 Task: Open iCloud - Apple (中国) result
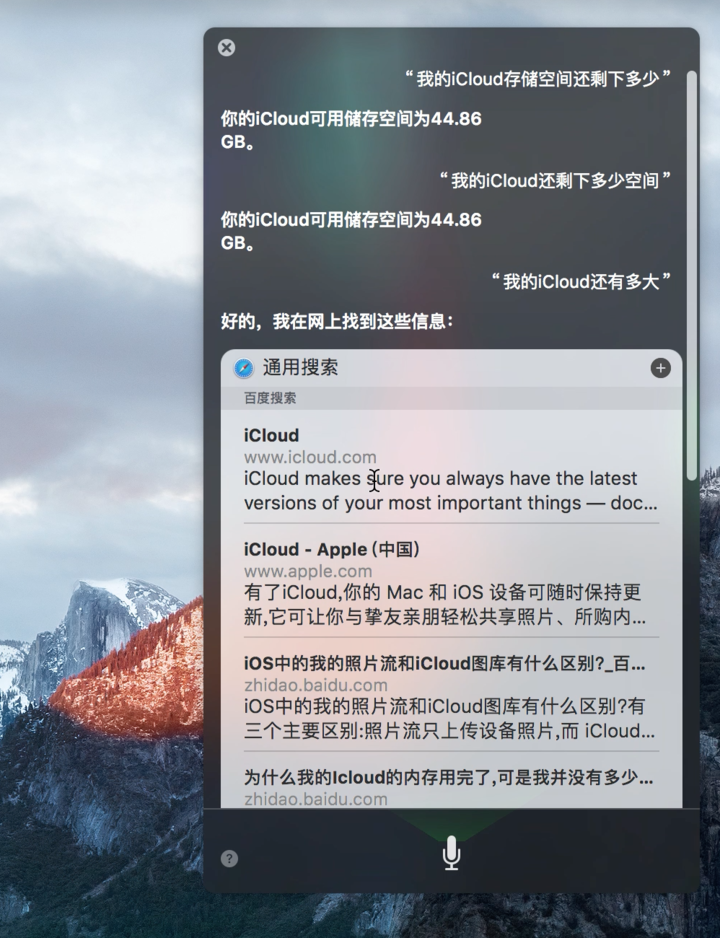(451, 583)
